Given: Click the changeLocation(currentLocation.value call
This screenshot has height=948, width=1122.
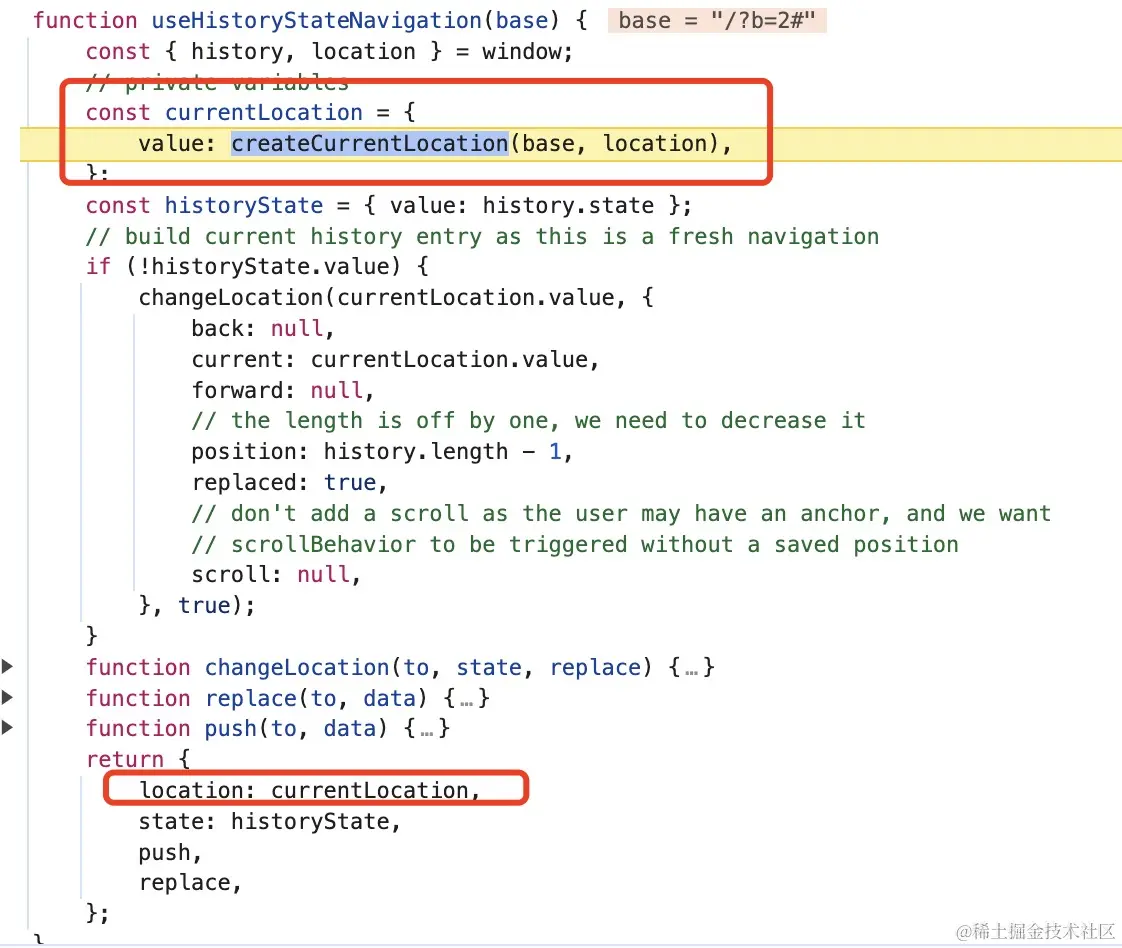Looking at the screenshot, I should point(396,298).
